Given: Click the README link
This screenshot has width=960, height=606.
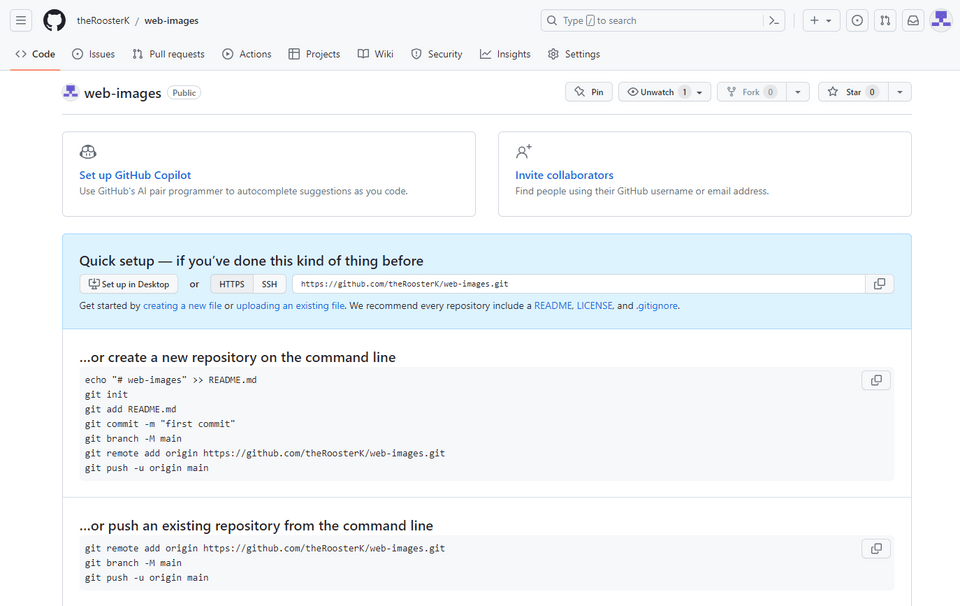Looking at the screenshot, I should tap(553, 305).
